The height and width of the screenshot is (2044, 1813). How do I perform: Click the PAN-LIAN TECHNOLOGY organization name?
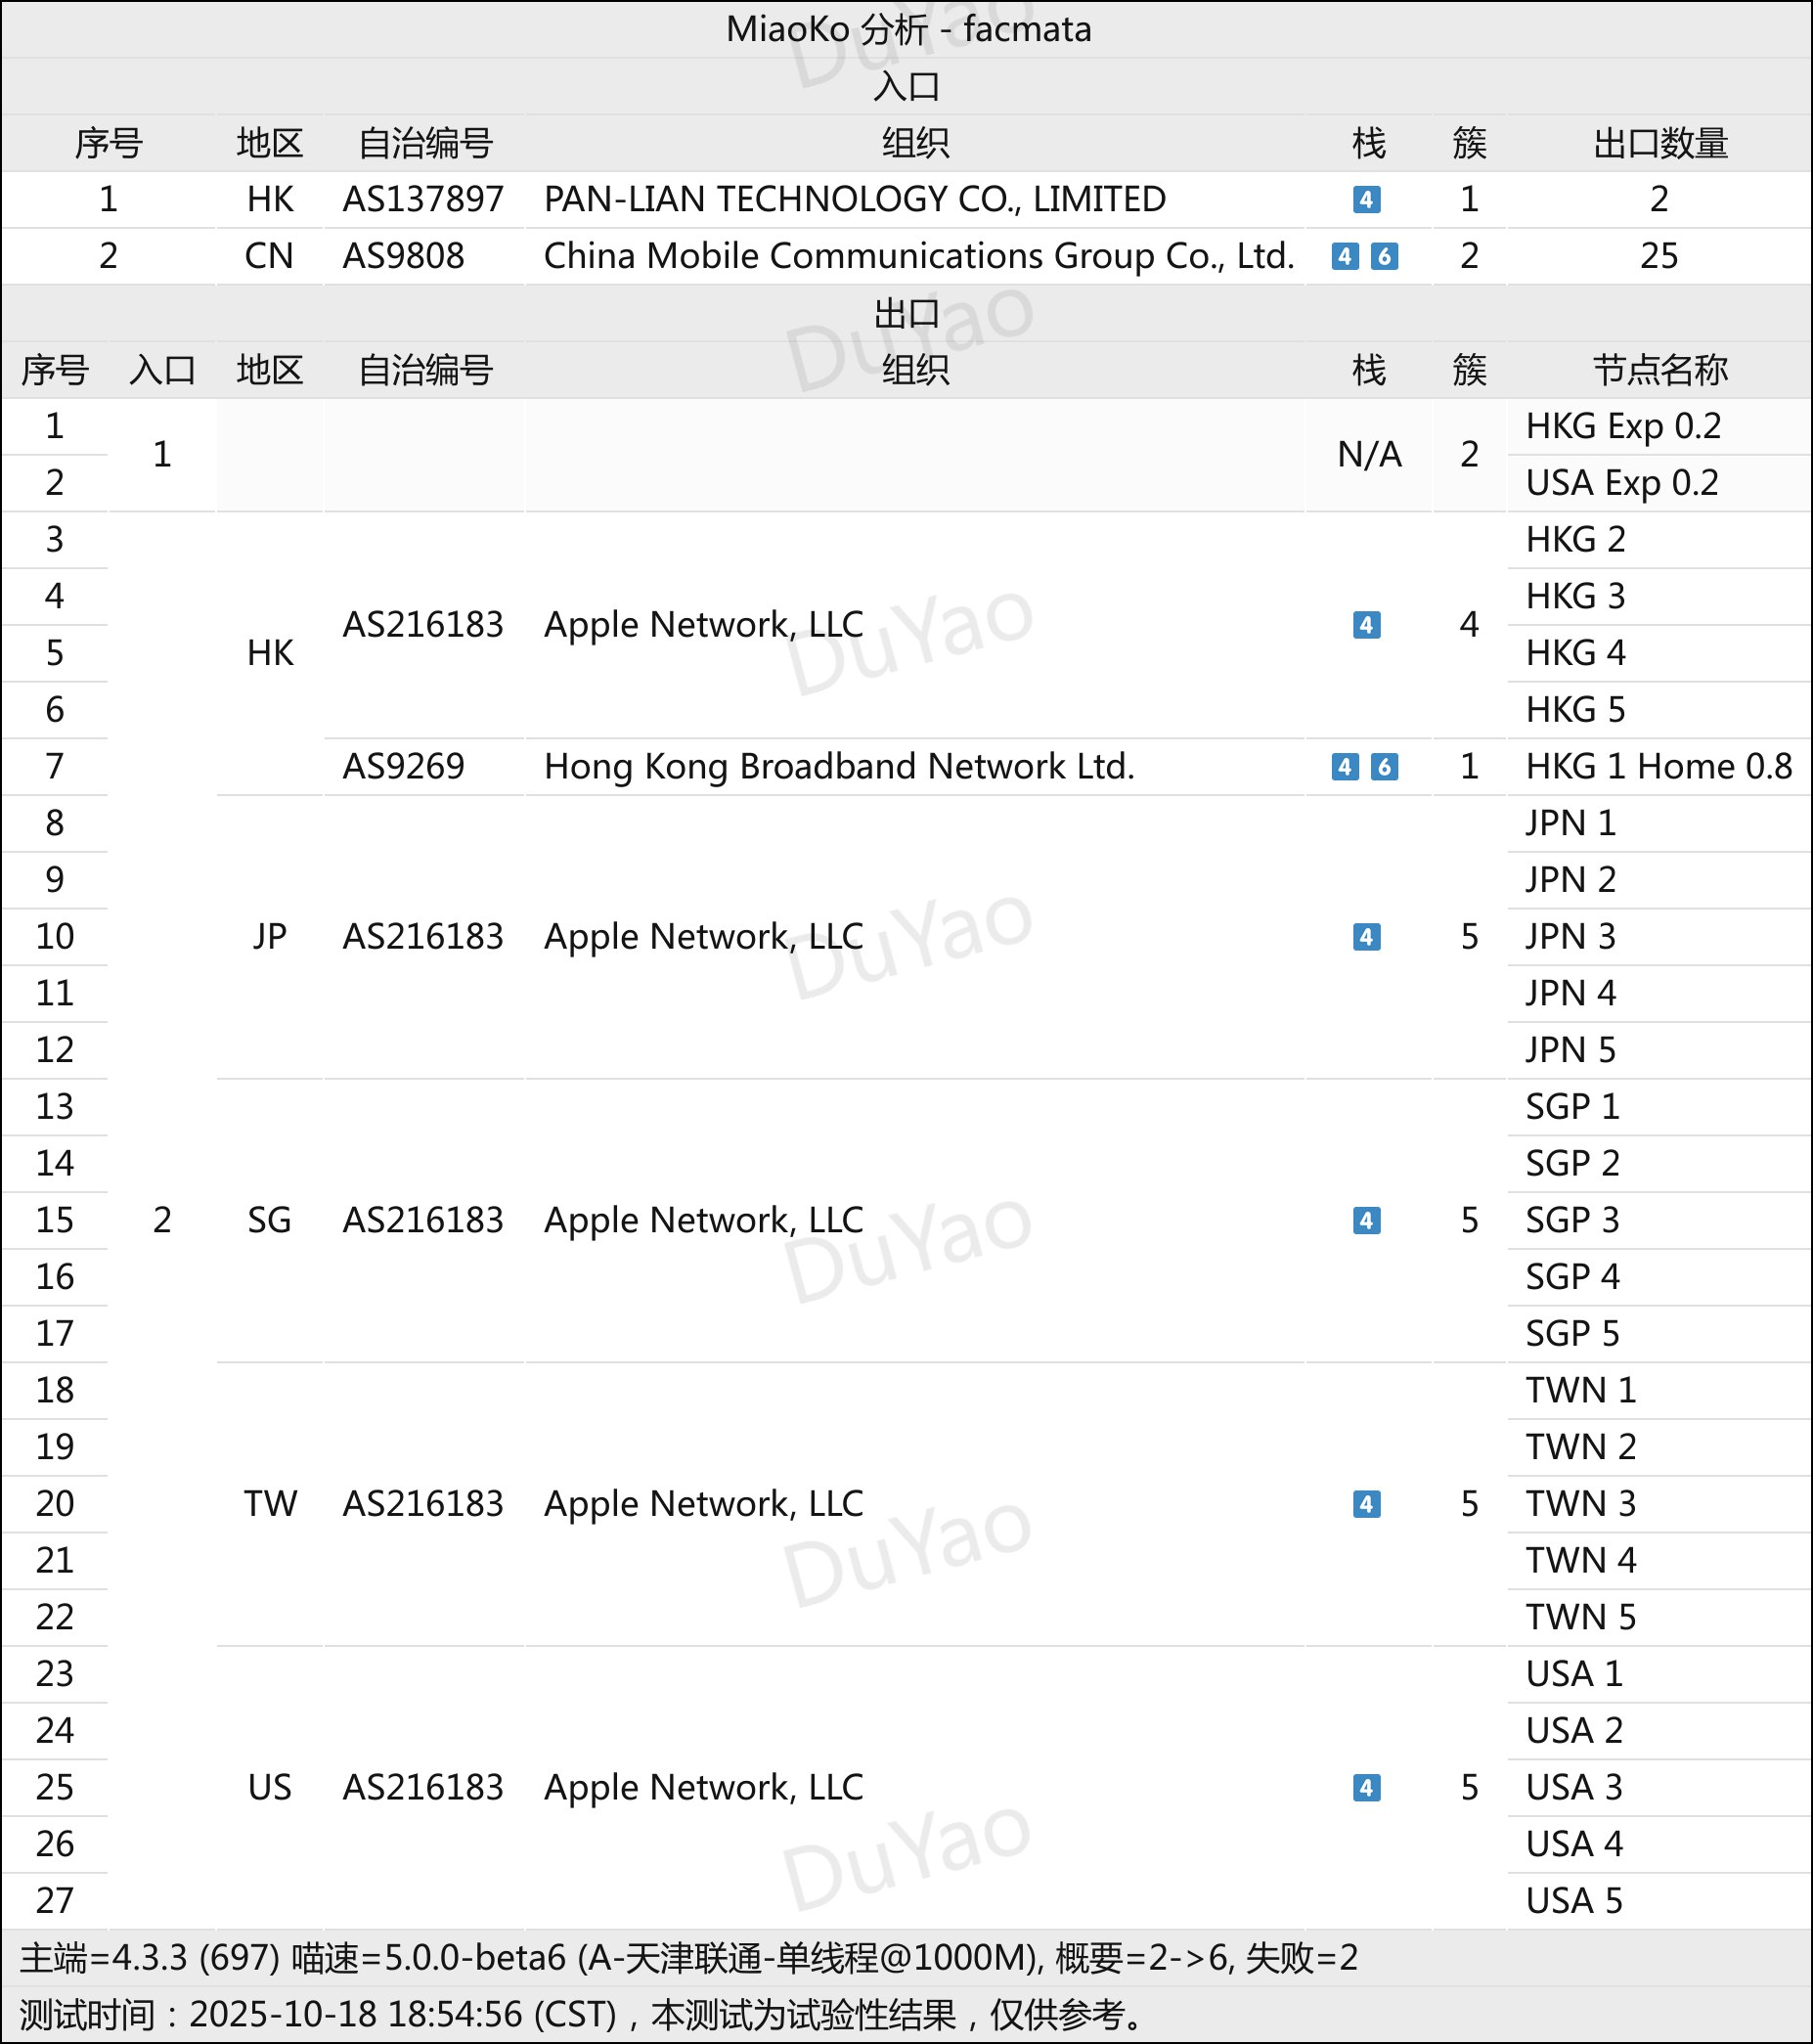pos(854,199)
